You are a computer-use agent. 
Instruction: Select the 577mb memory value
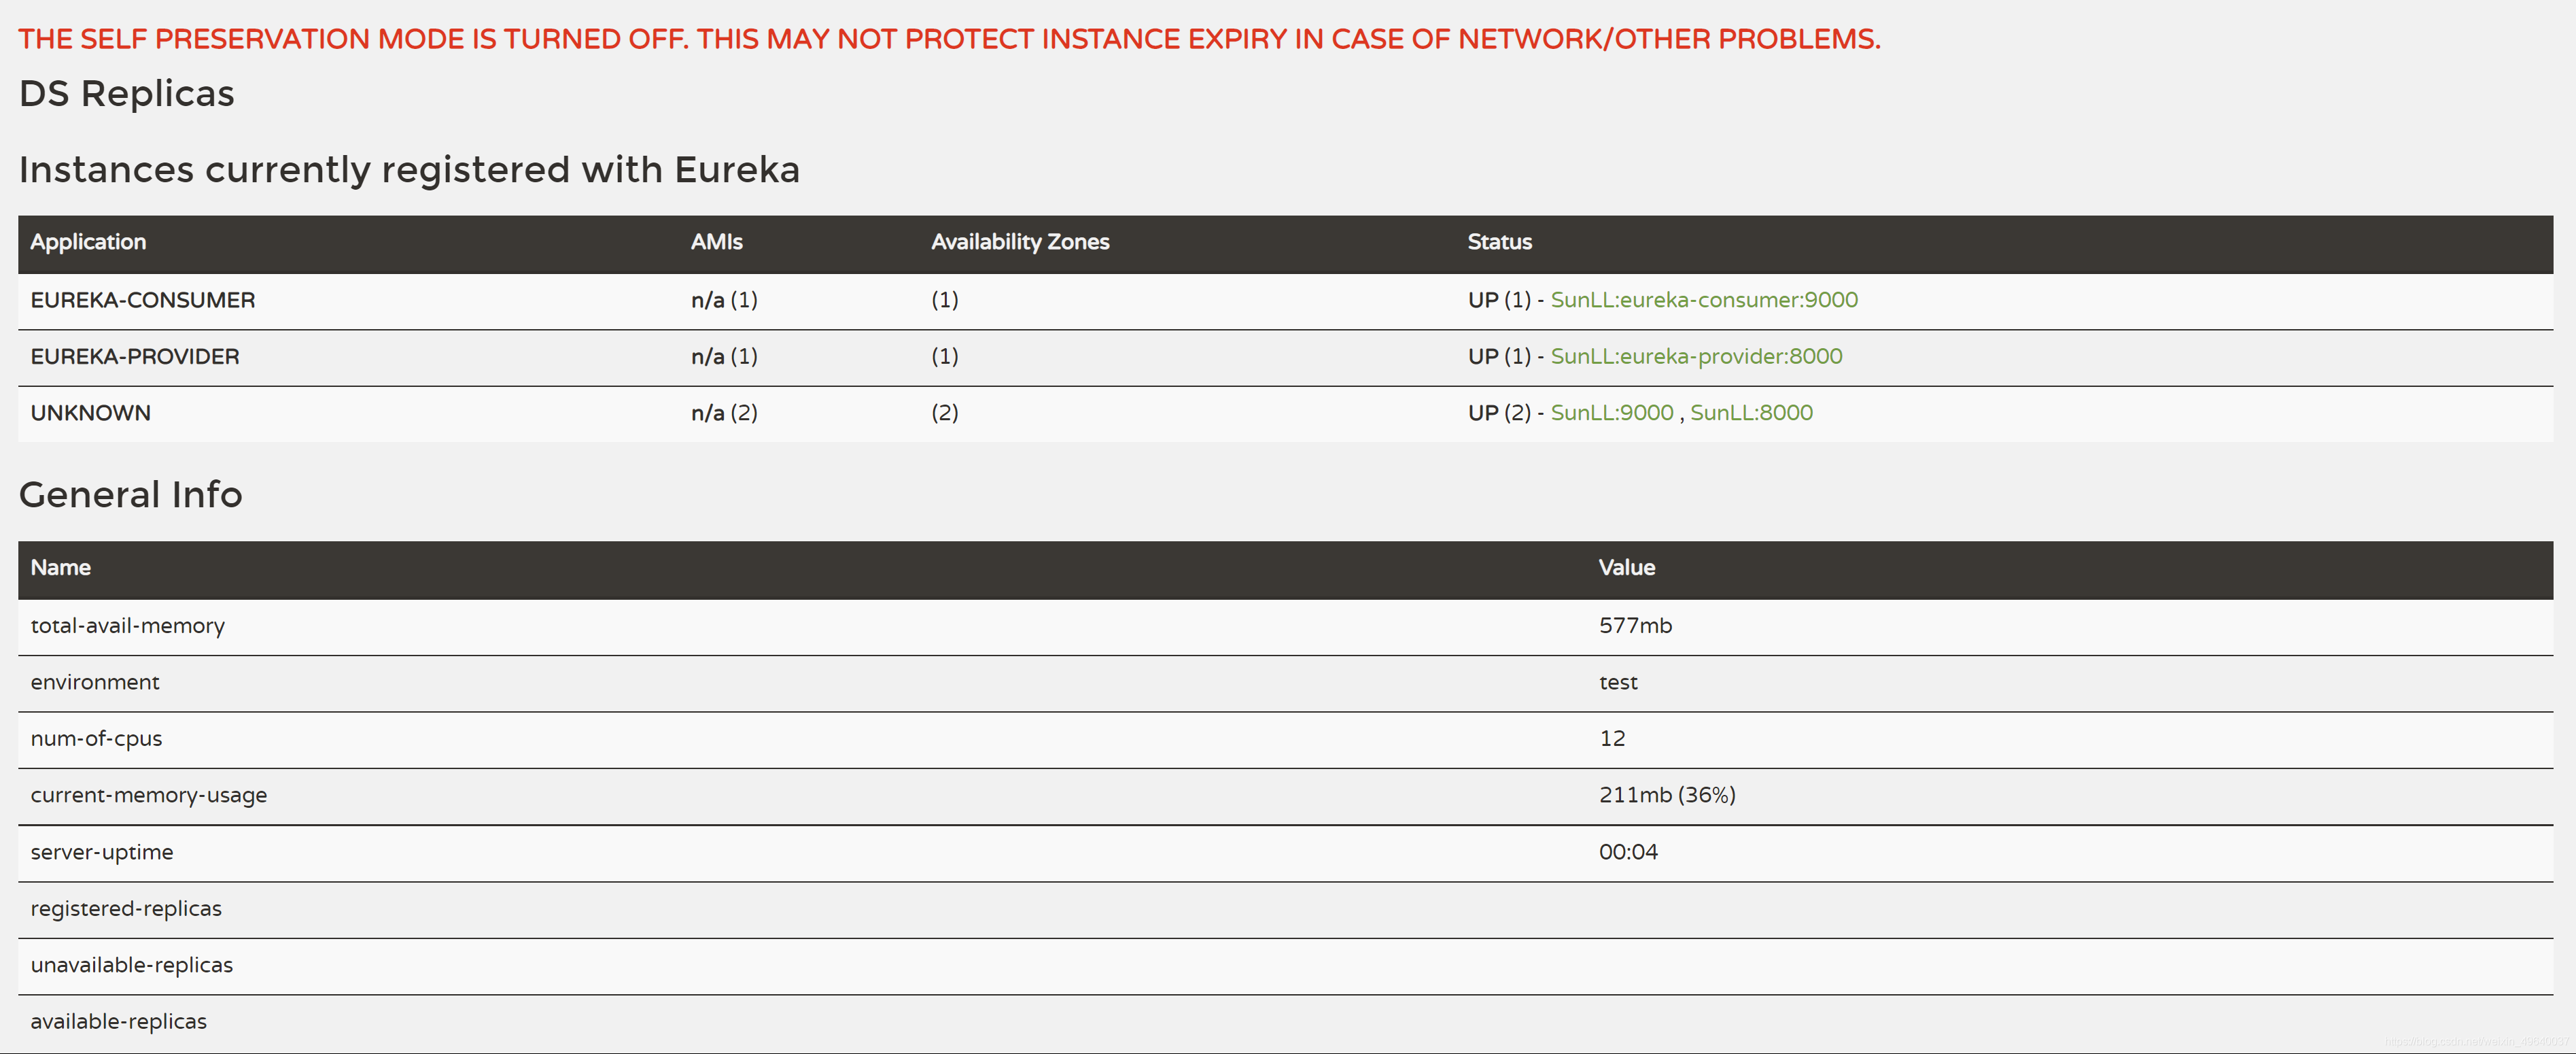[x=1635, y=626]
